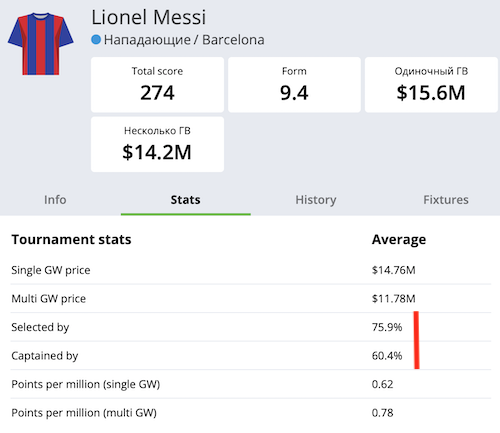Click the Barcelona jersey icon
This screenshot has height=433, width=500.
tap(41, 44)
